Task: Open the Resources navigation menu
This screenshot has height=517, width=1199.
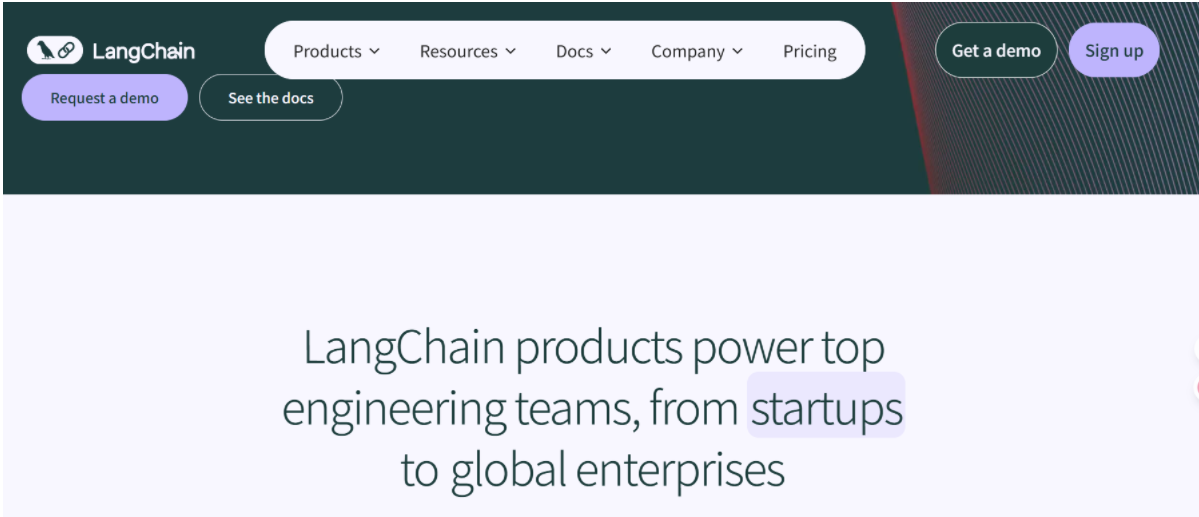Action: (458, 51)
